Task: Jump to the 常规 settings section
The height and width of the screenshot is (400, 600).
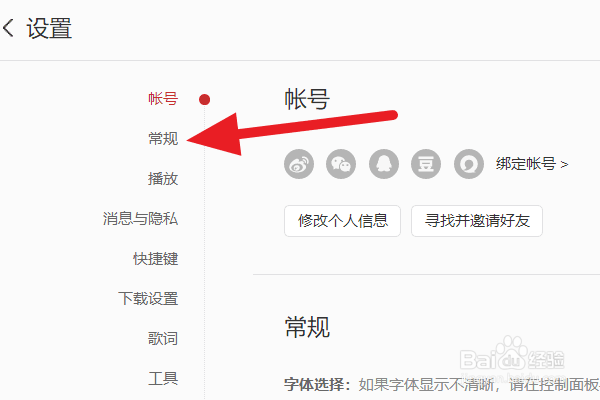Action: [163, 139]
